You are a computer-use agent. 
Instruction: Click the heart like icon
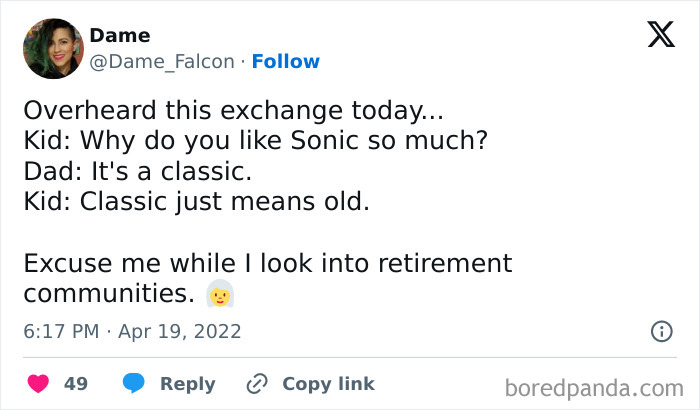[39, 384]
